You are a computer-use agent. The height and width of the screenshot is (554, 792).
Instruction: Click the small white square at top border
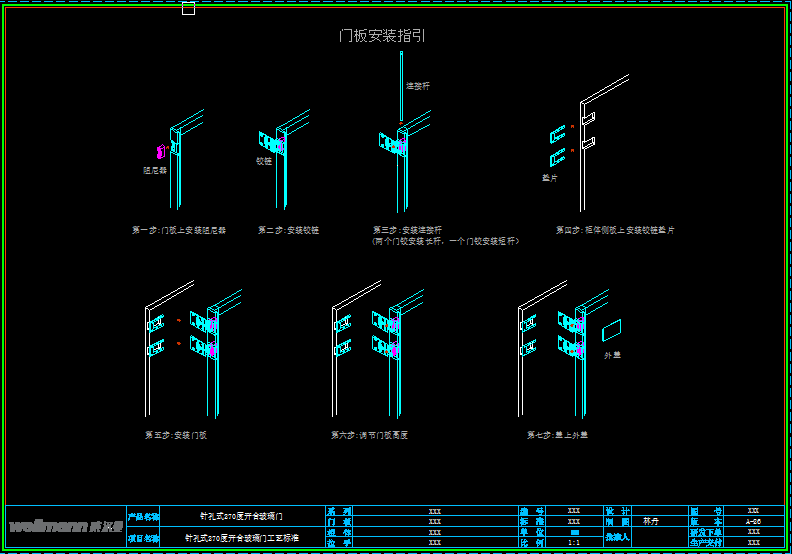coord(188,9)
